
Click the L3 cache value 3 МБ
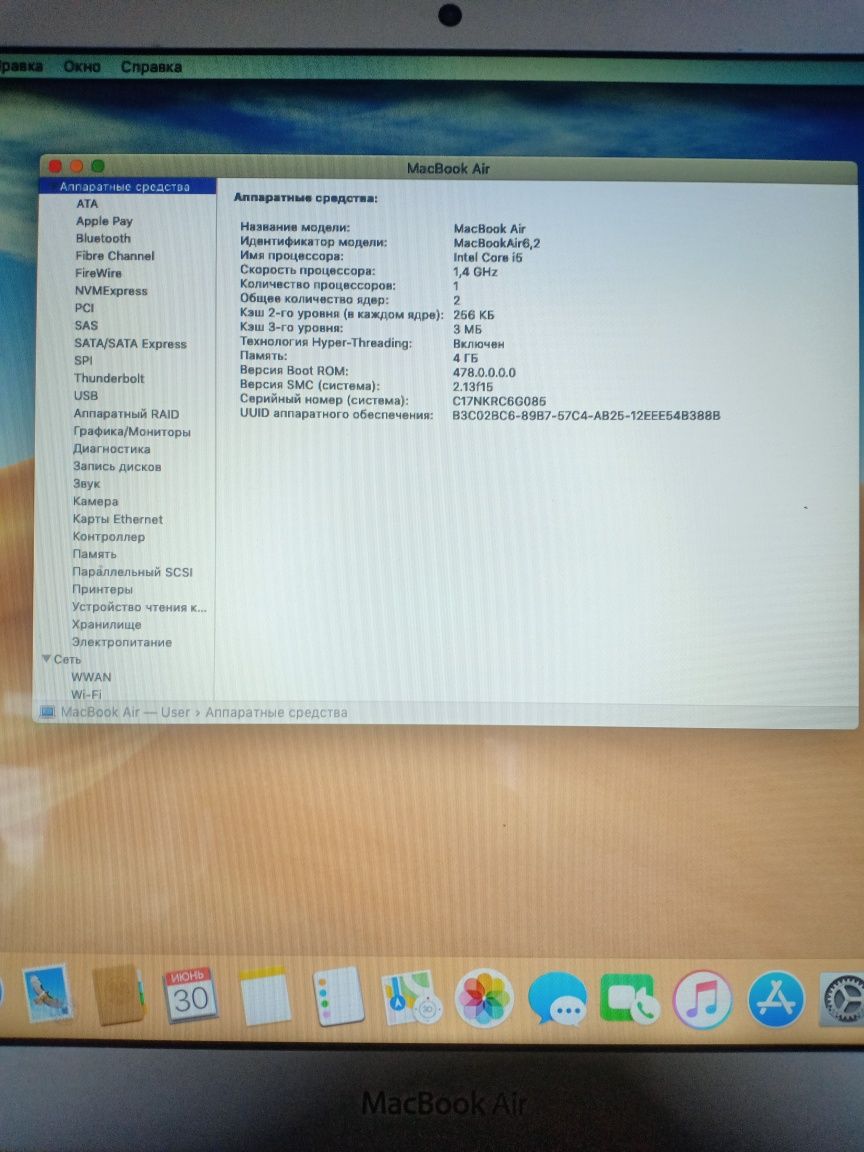(467, 329)
